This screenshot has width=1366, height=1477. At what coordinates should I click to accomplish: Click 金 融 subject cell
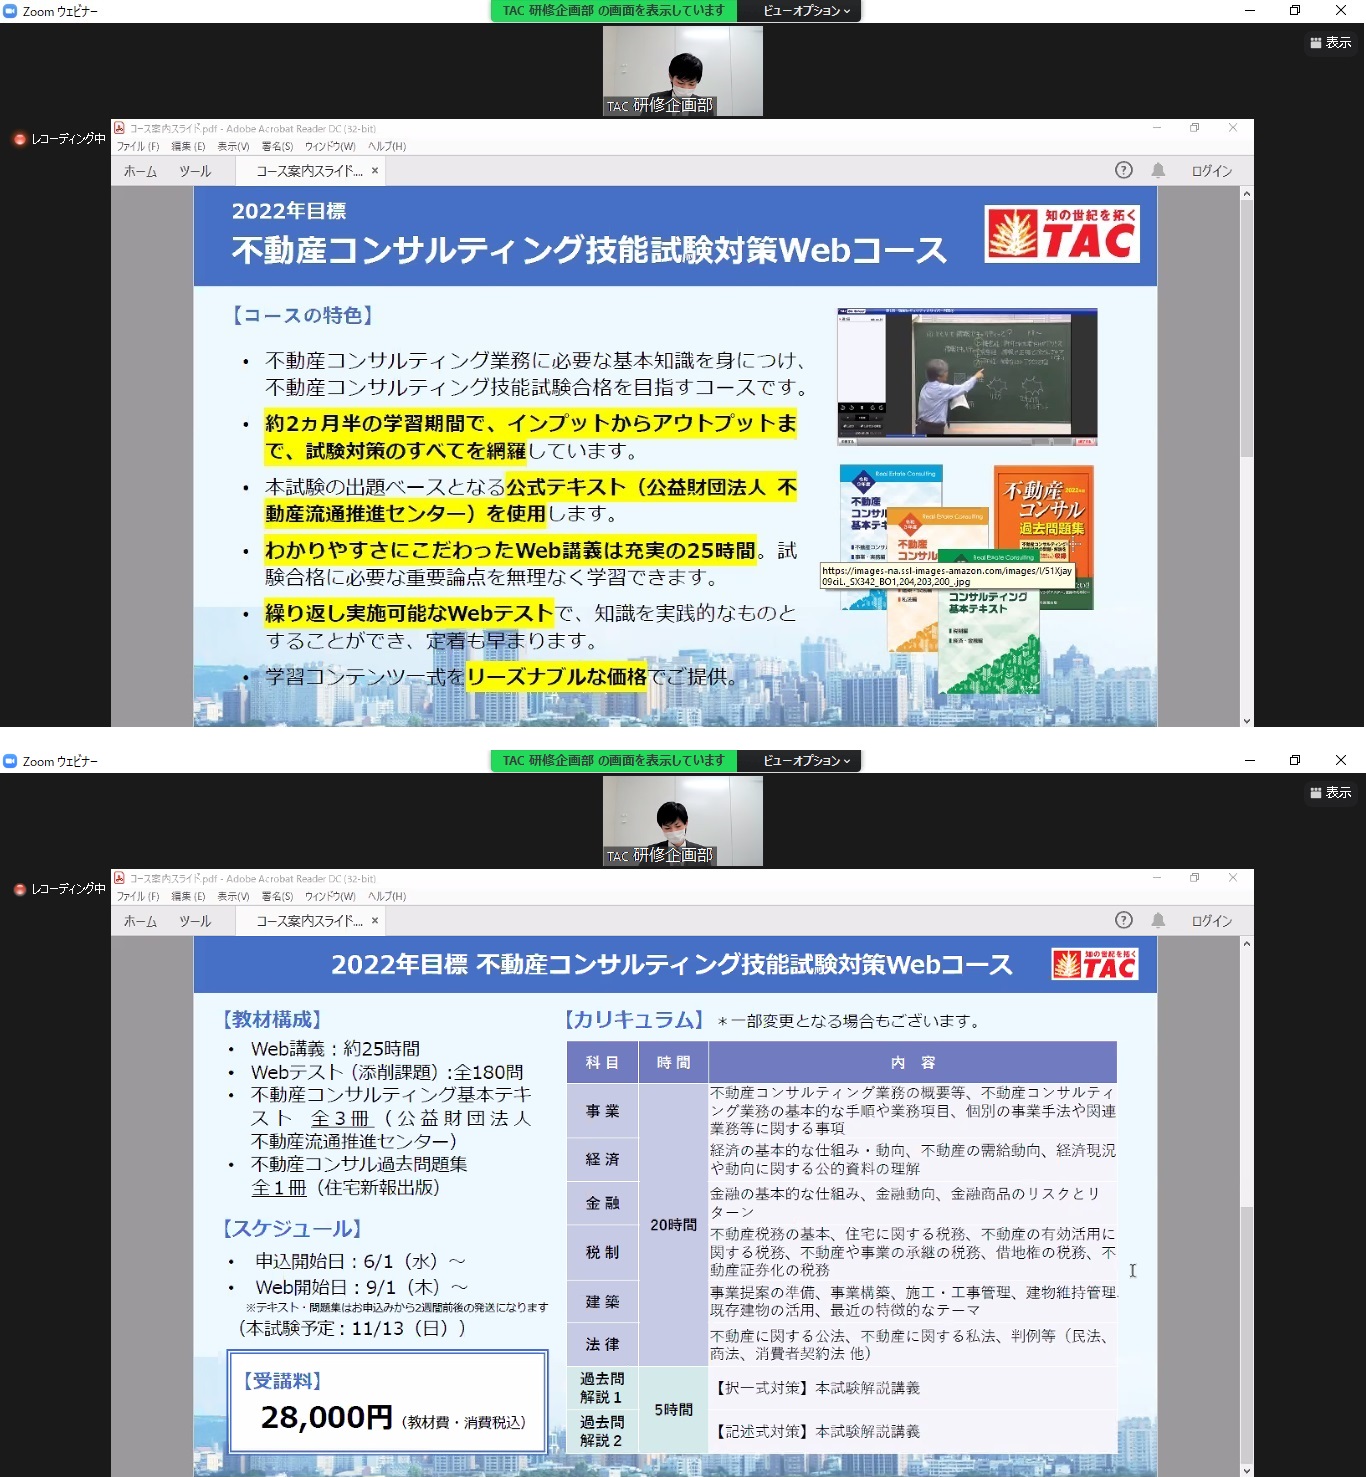[602, 1203]
